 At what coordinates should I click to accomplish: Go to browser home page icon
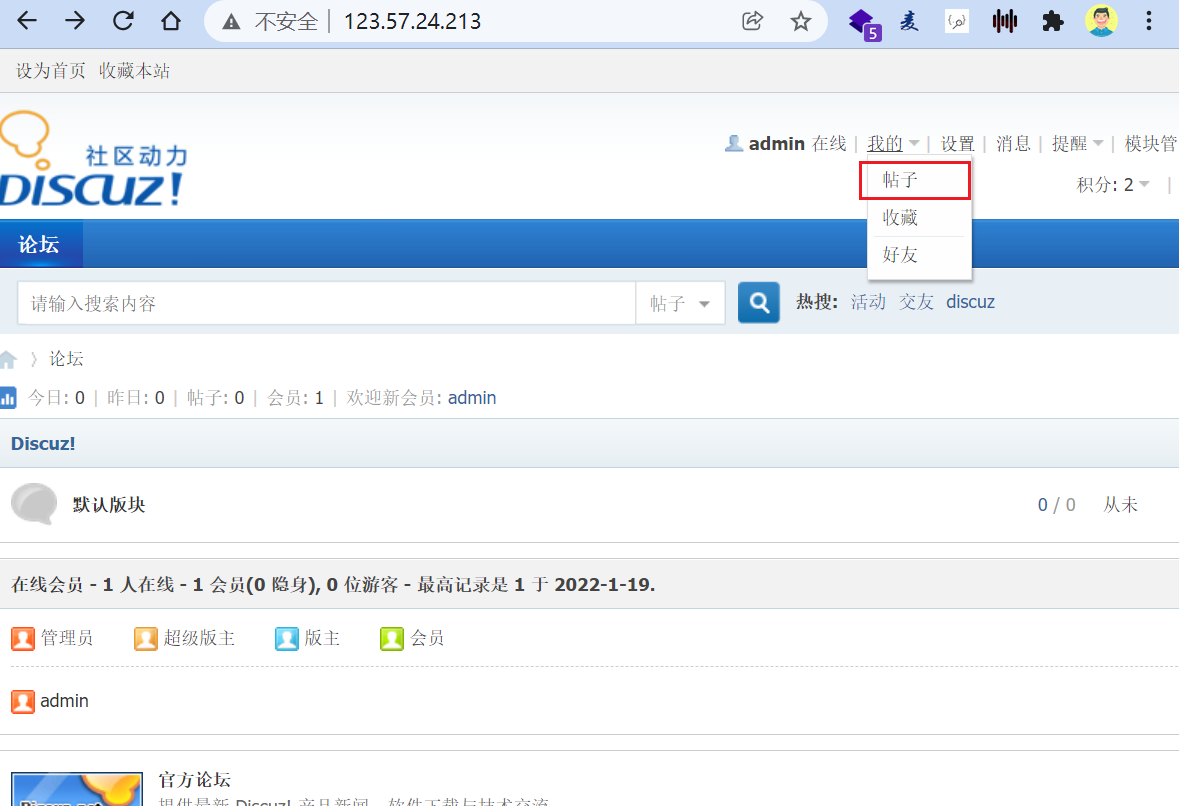172,21
